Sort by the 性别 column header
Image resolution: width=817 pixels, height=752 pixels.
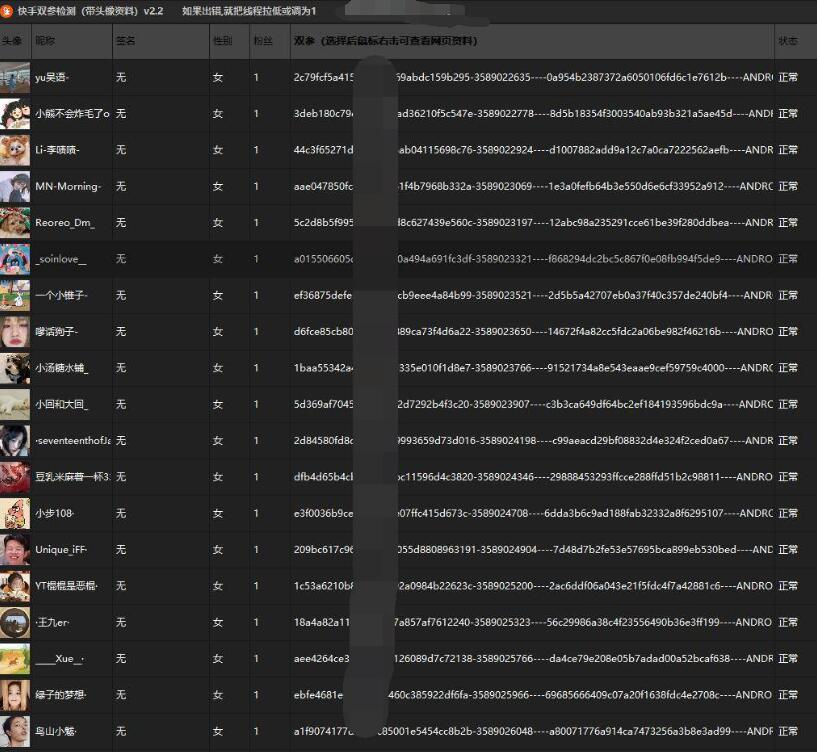(222, 41)
